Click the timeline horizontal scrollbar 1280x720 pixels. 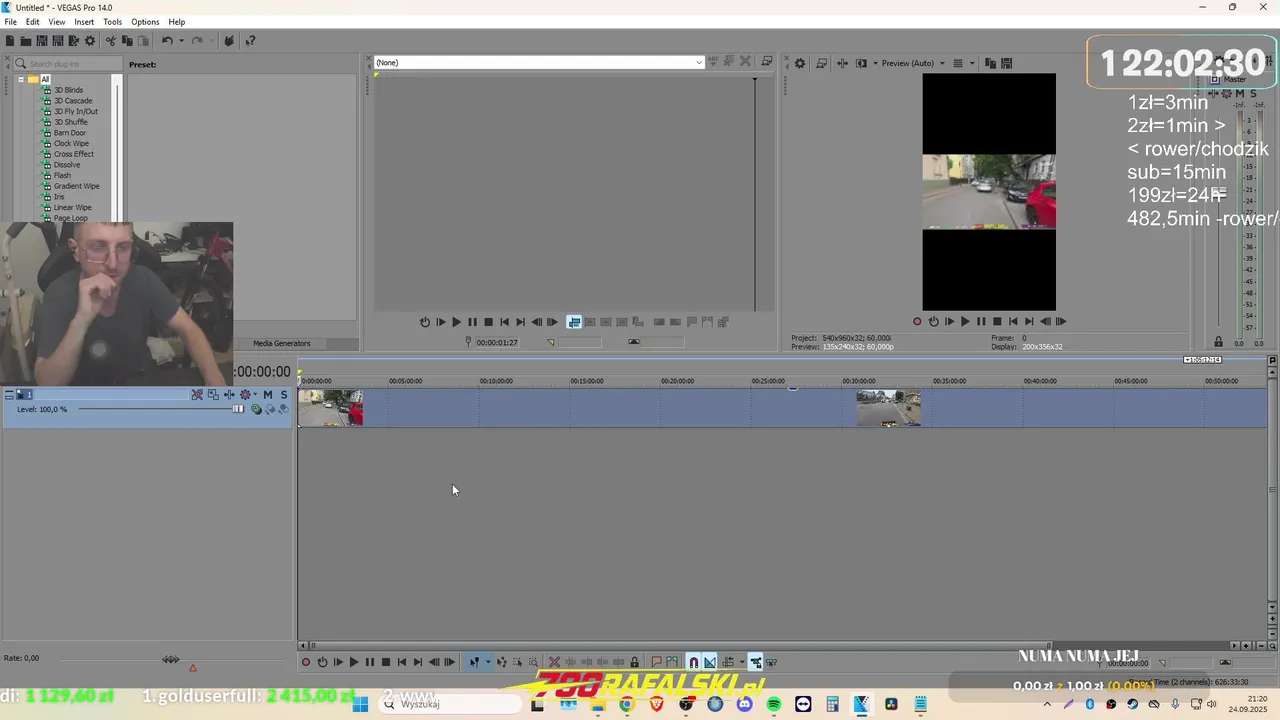tap(680, 646)
